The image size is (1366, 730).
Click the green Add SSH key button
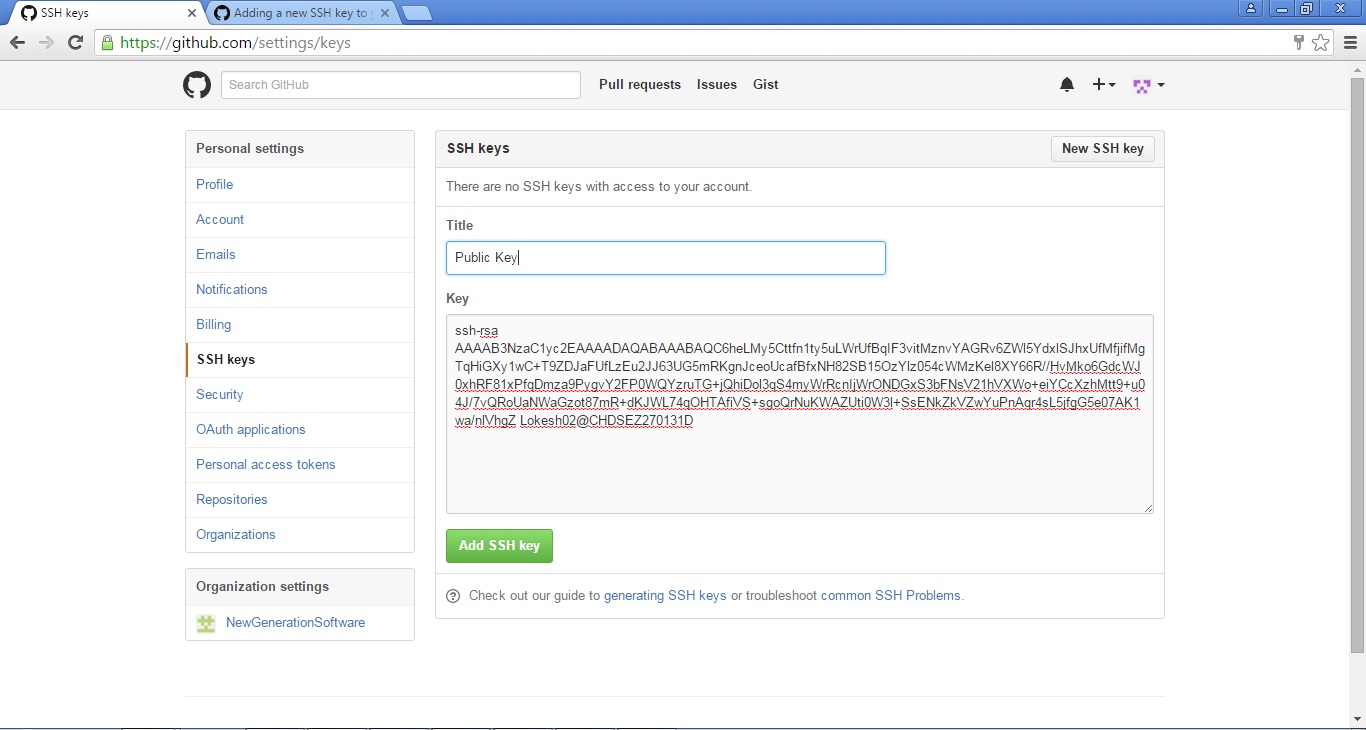[499, 546]
